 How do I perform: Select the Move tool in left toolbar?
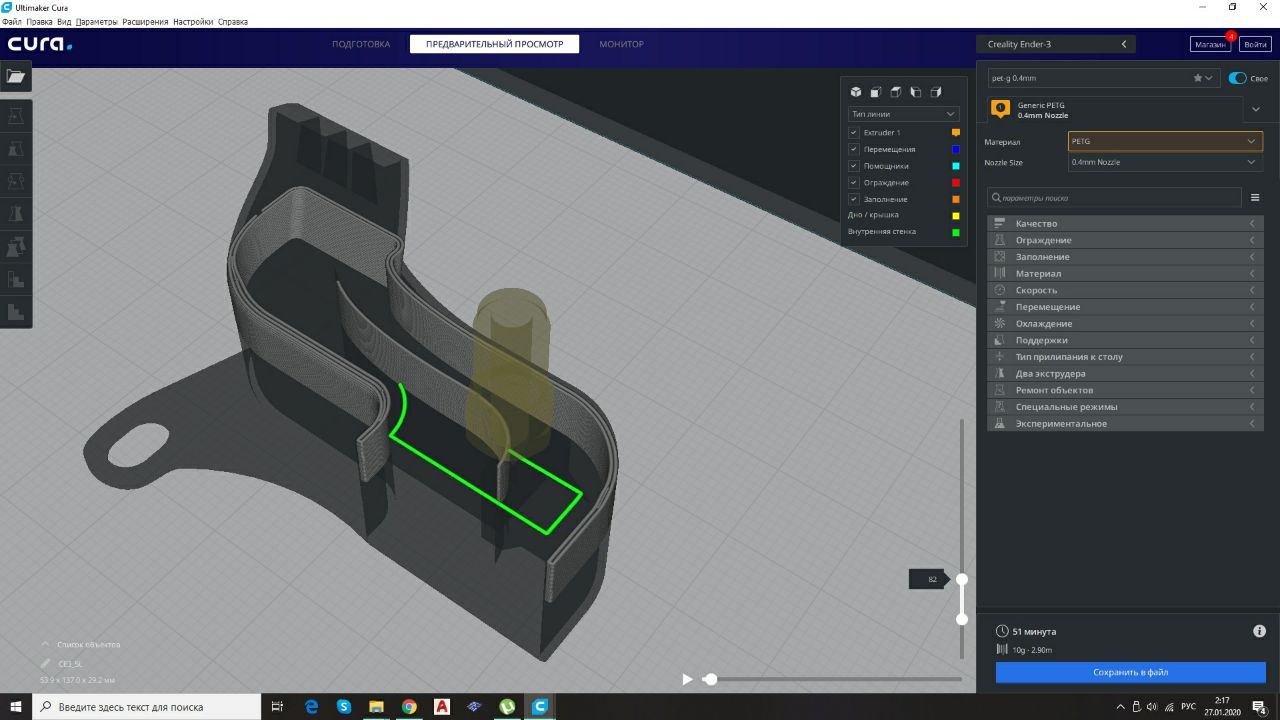click(x=16, y=115)
